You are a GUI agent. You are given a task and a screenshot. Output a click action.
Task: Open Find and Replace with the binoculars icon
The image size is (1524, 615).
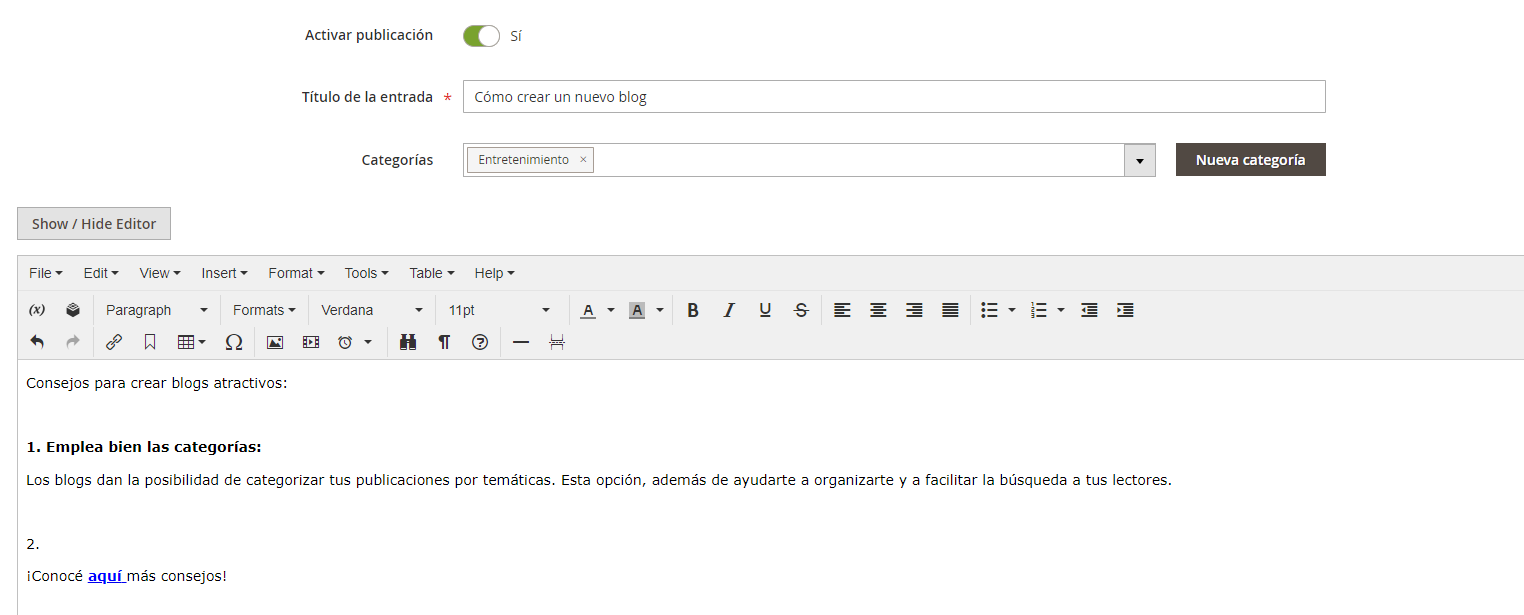click(x=408, y=342)
